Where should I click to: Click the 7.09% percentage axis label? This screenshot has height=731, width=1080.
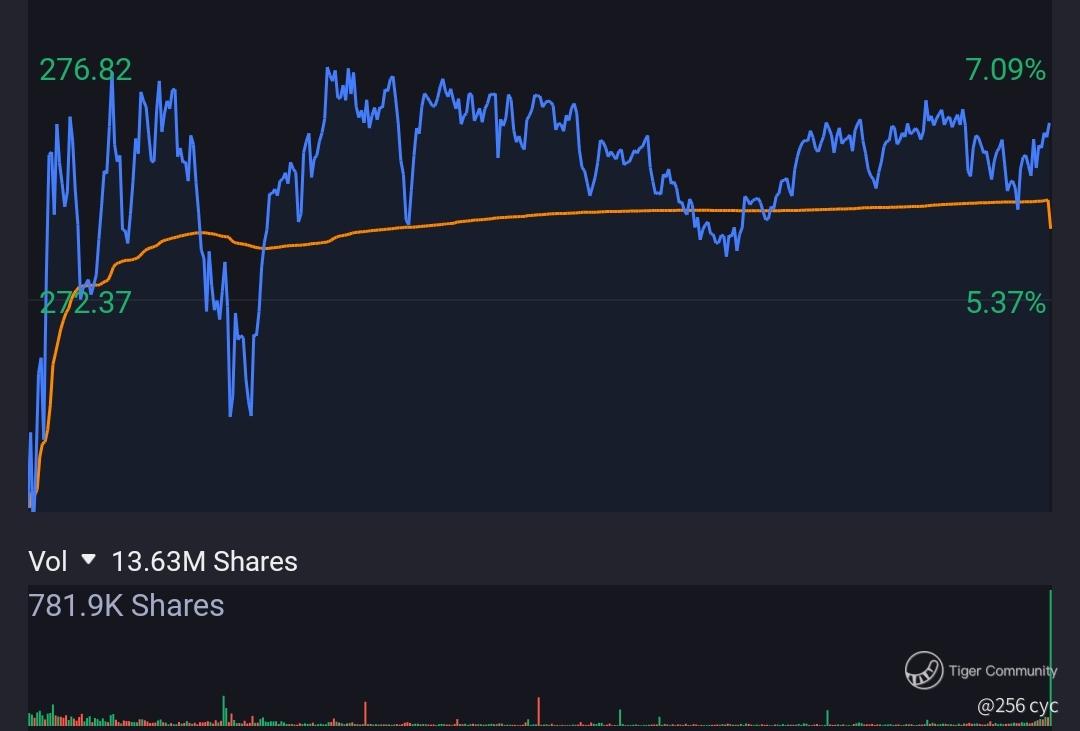point(1006,70)
